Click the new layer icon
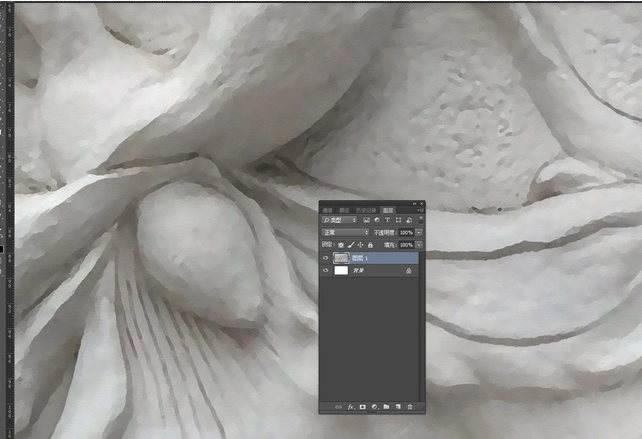This screenshot has width=642, height=439. click(397, 407)
